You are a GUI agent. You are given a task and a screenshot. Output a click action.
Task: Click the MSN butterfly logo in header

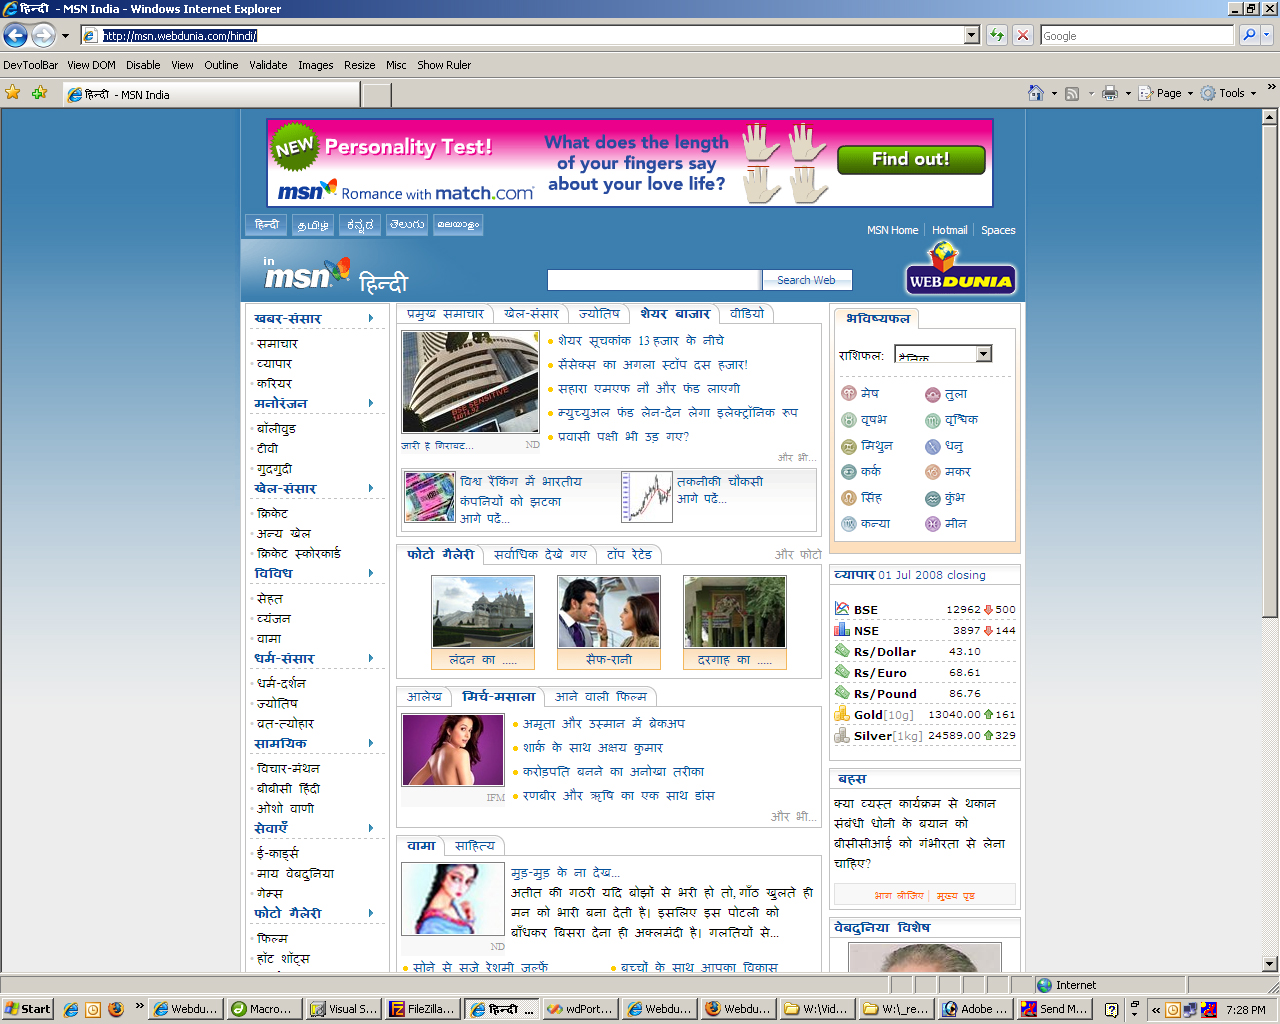pos(306,272)
